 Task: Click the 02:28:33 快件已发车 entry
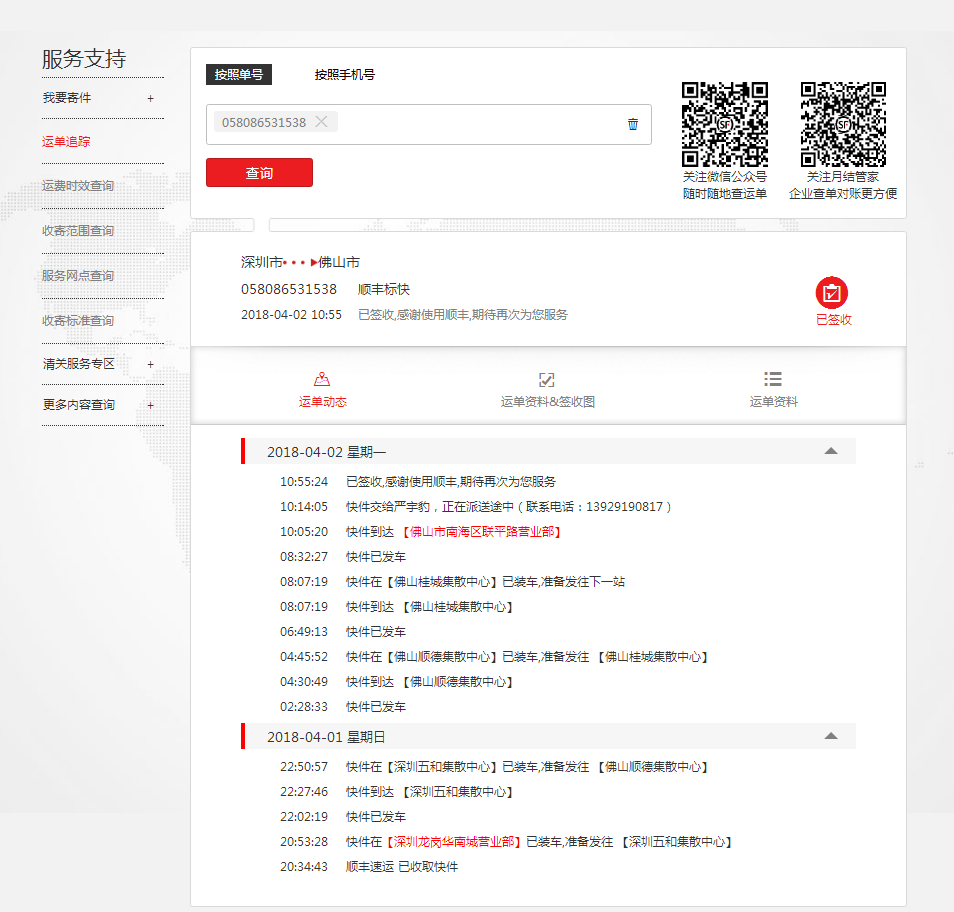(x=343, y=707)
